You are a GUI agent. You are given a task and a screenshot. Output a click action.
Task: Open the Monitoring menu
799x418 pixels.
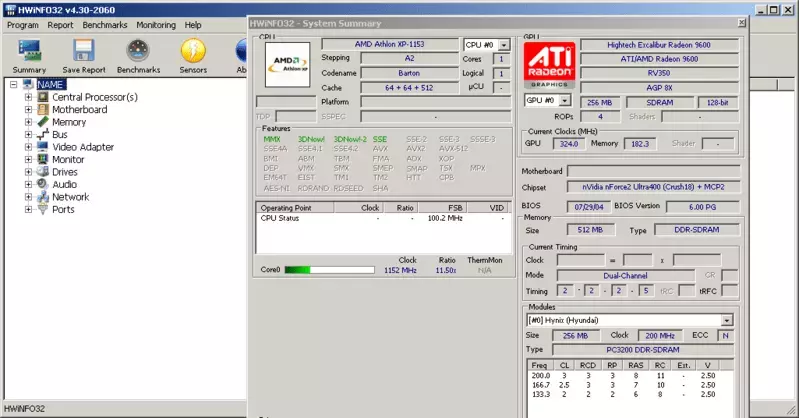pos(156,25)
